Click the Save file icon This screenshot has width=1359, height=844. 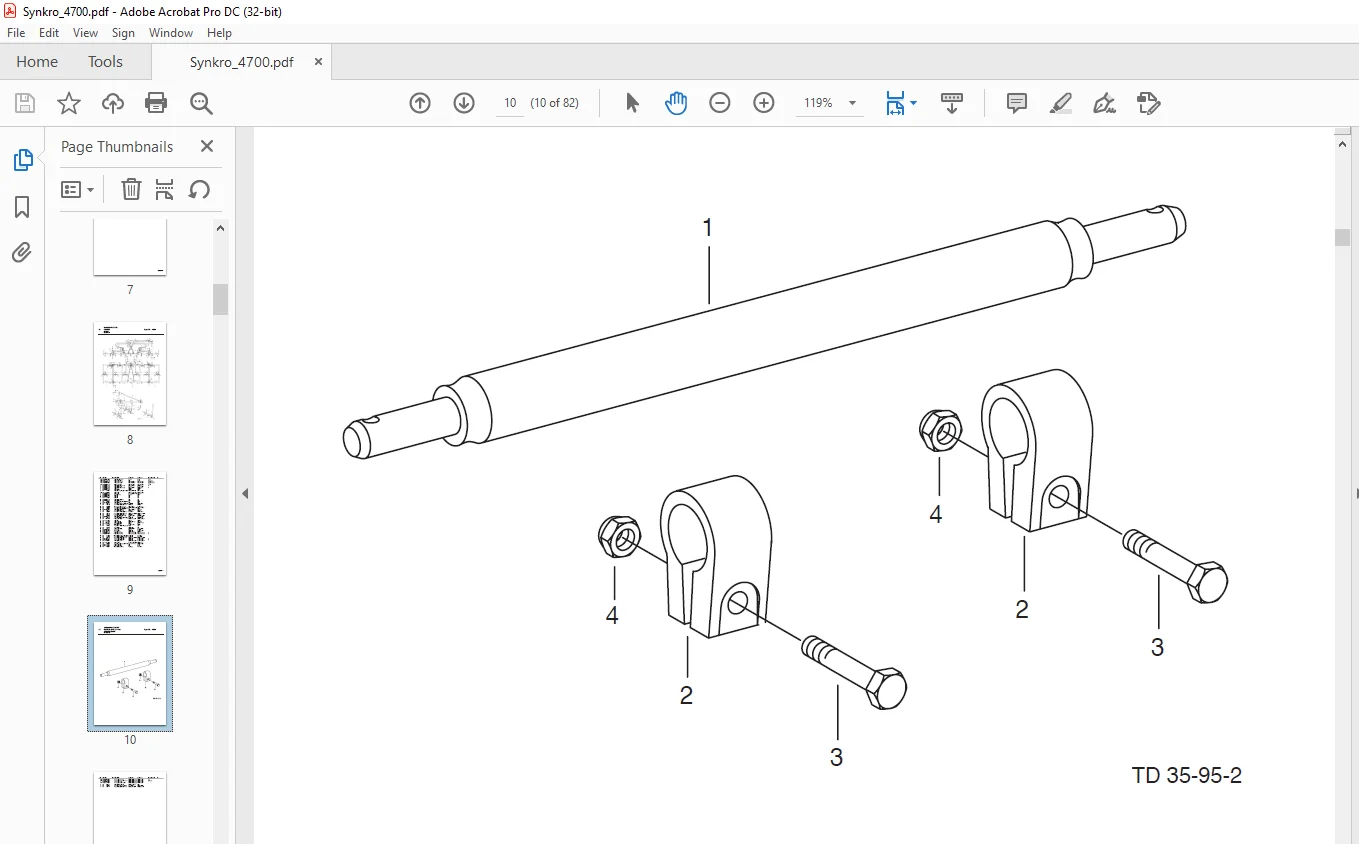[x=25, y=103]
